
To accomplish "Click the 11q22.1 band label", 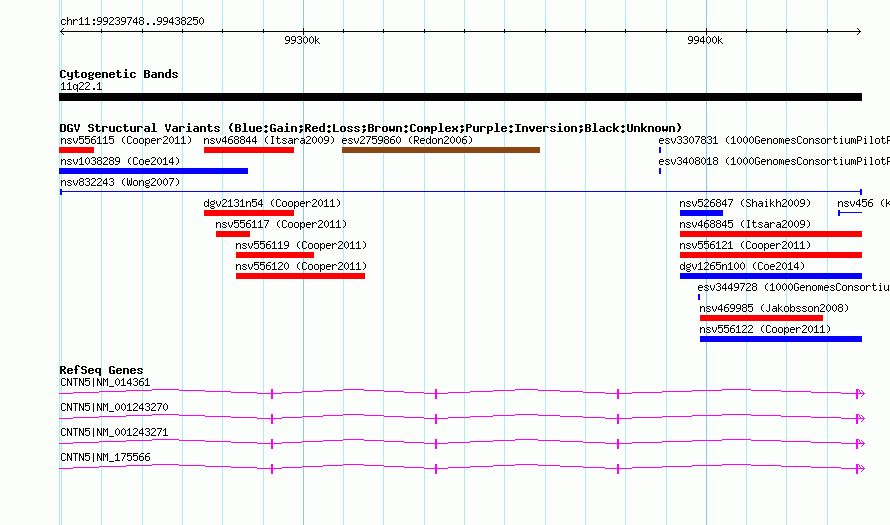I will click(81, 86).
